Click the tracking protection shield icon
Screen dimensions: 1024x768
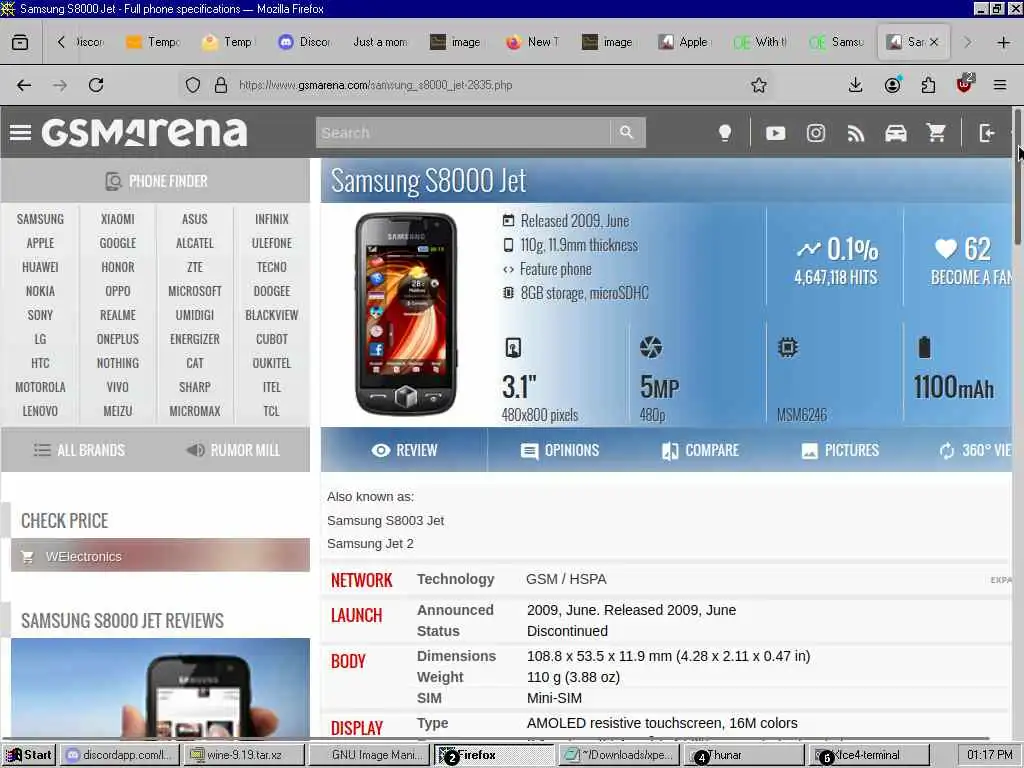pos(193,85)
